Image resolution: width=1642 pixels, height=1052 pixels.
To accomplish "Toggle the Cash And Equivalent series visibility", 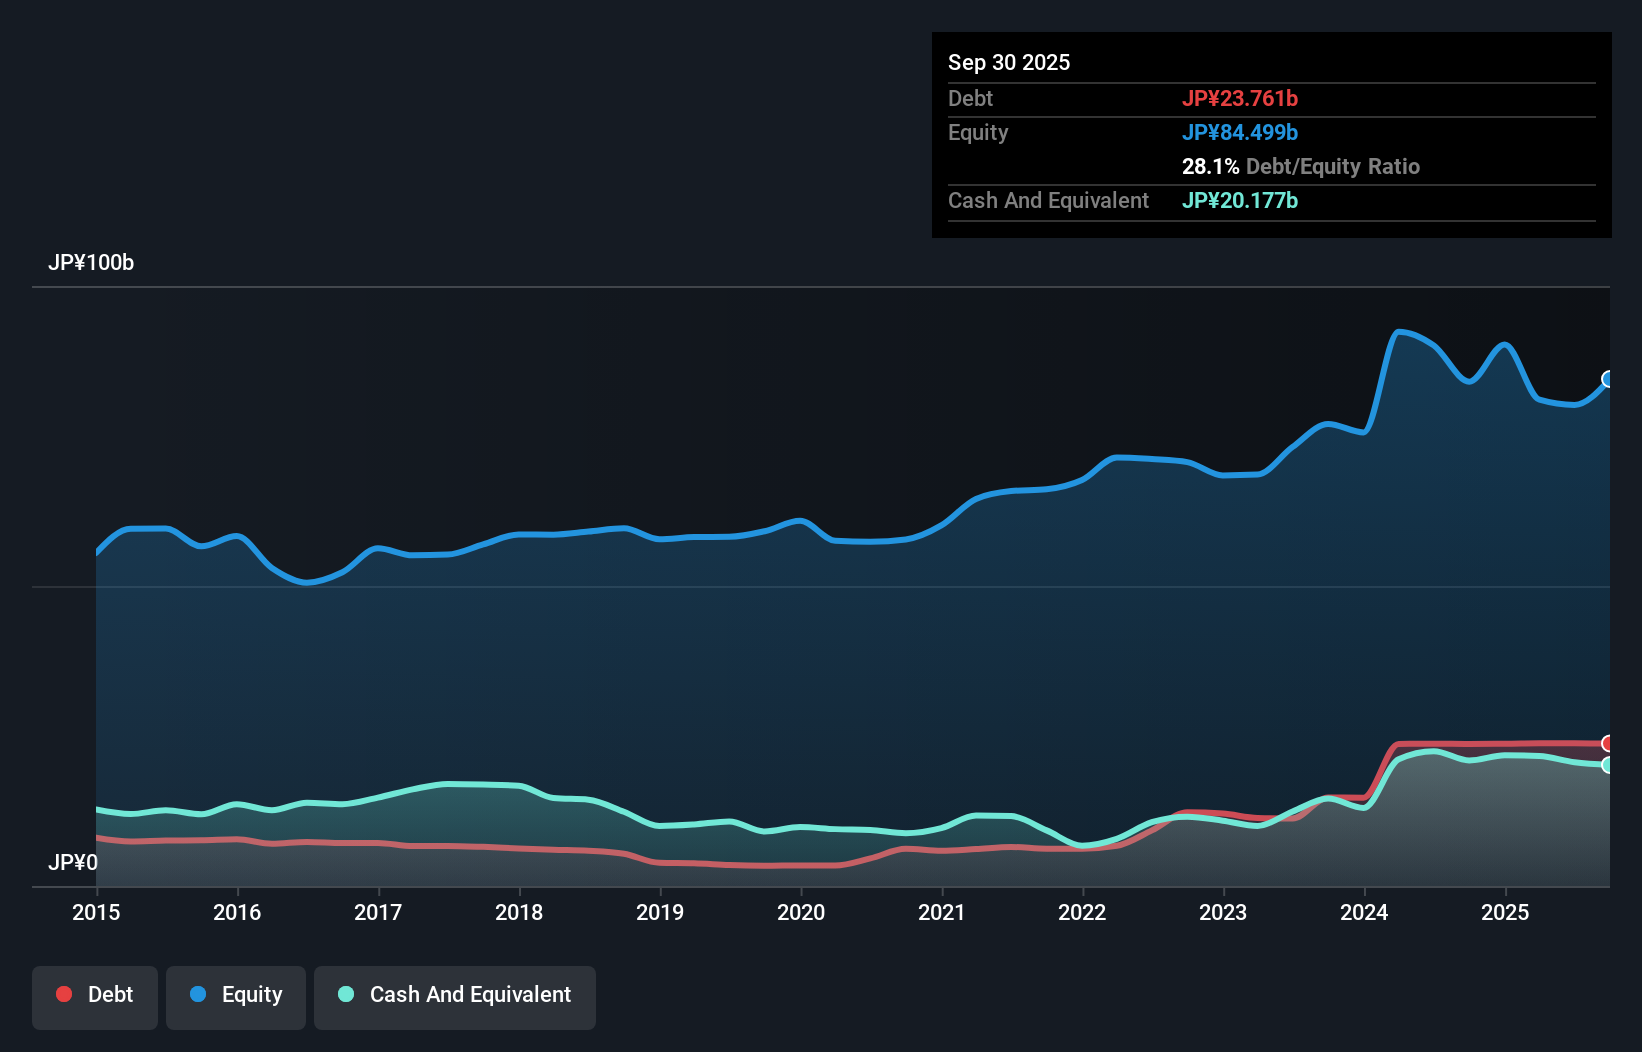I will [x=455, y=996].
